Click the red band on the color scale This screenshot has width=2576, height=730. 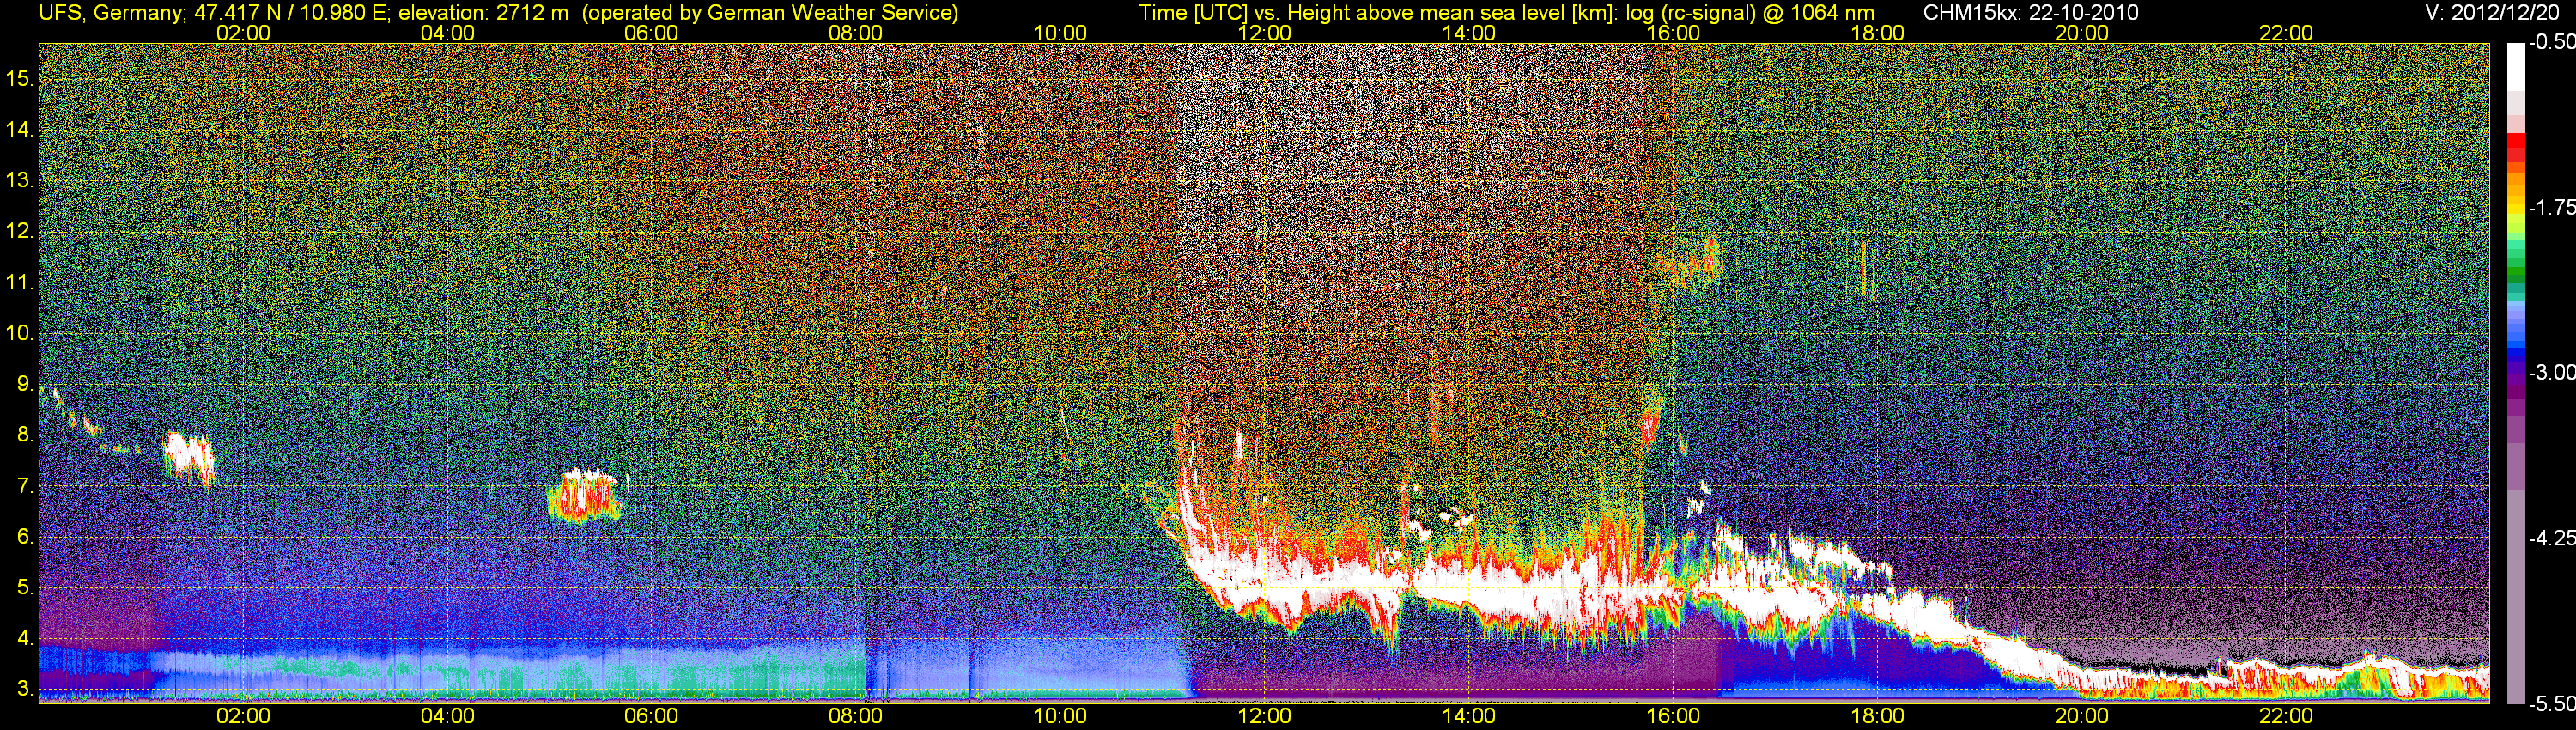point(2516,148)
